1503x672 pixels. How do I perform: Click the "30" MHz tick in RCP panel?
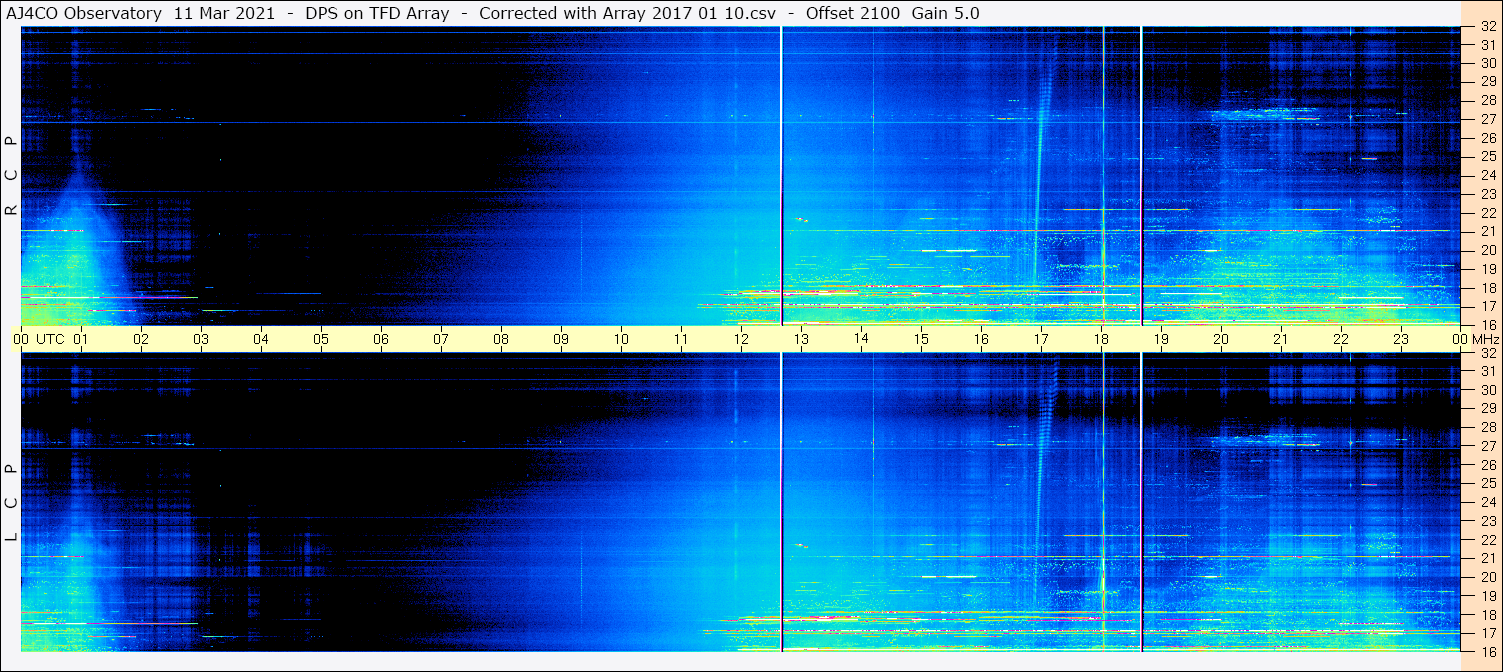1487,63
